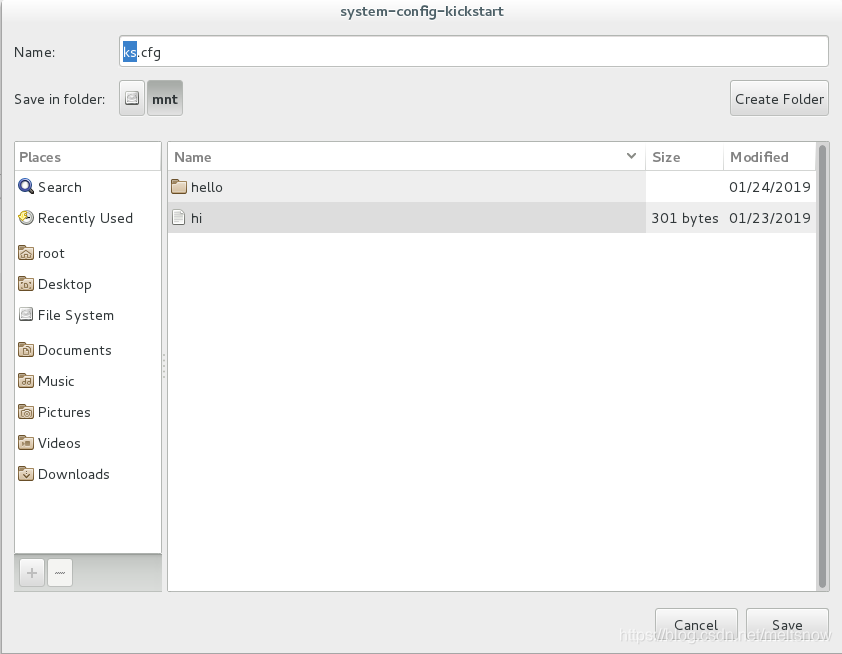The image size is (842, 654).
Task: Go to the Pictures place label
Action: click(64, 412)
